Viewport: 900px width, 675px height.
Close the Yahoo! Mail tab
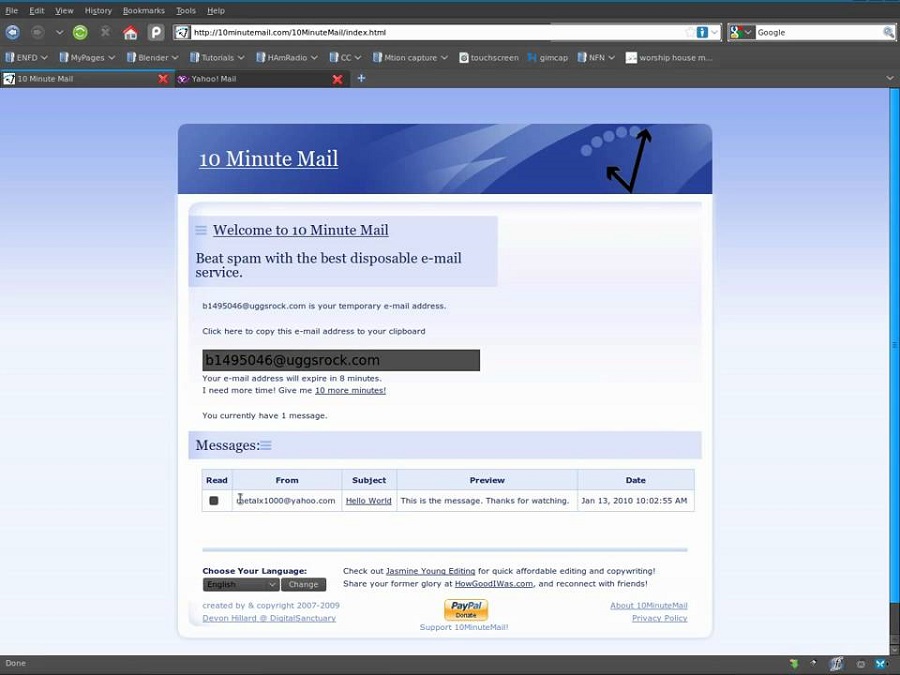point(337,79)
